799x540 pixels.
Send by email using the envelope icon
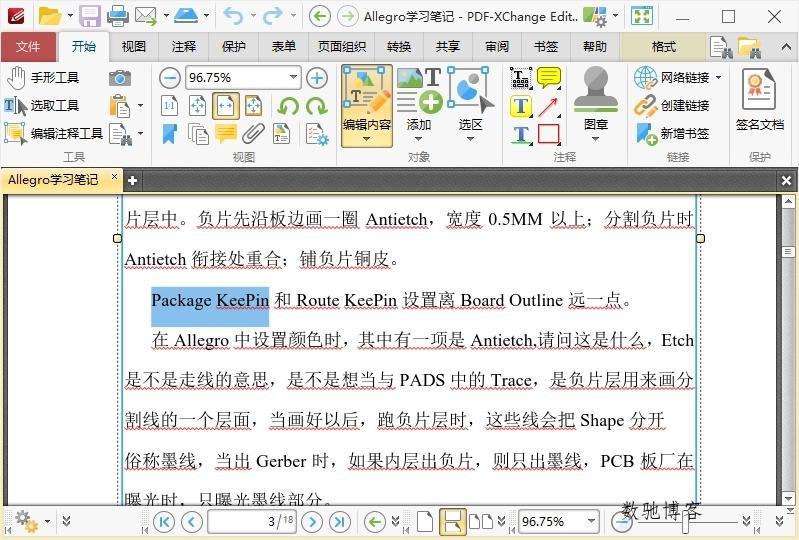tap(146, 16)
